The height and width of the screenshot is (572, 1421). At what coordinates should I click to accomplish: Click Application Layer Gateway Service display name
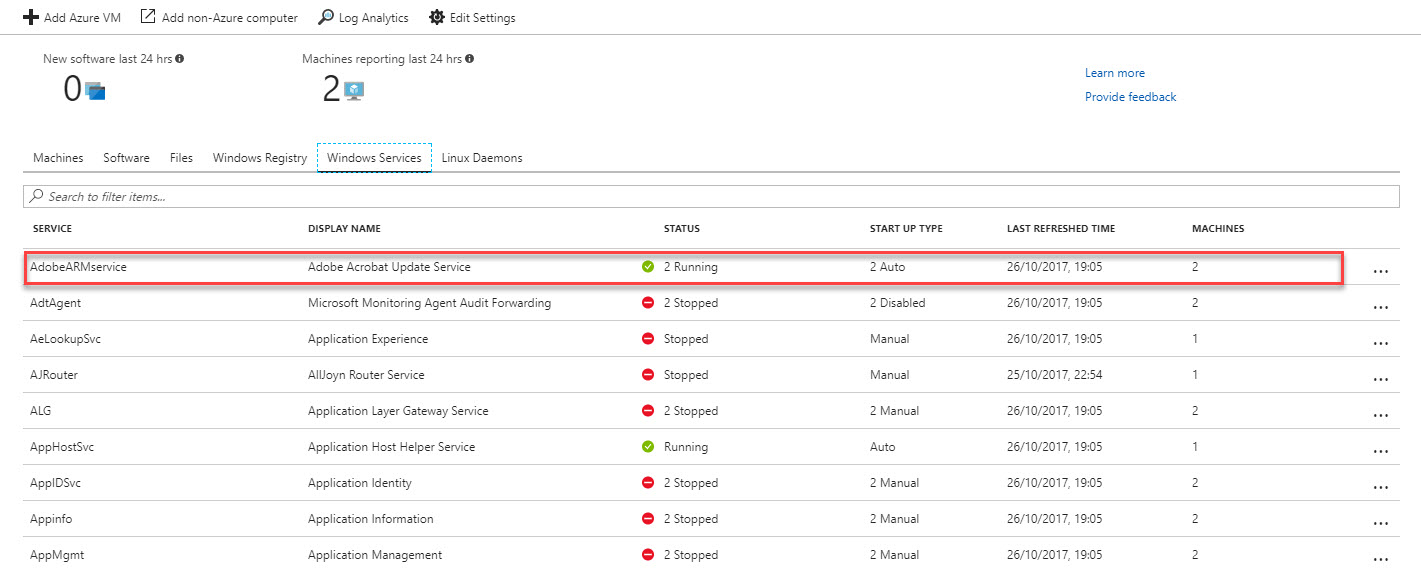[x=398, y=411]
